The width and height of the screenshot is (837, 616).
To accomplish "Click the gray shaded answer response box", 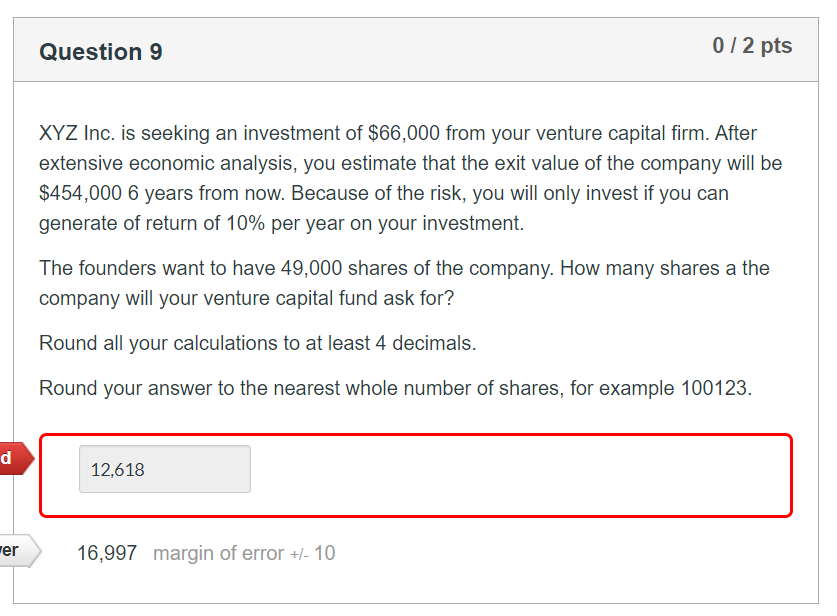I will [164, 468].
